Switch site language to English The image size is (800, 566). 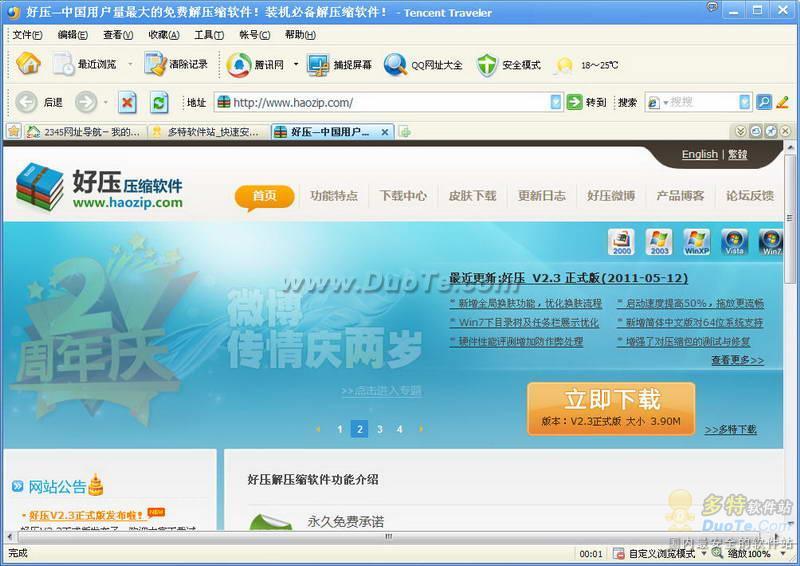[699, 154]
